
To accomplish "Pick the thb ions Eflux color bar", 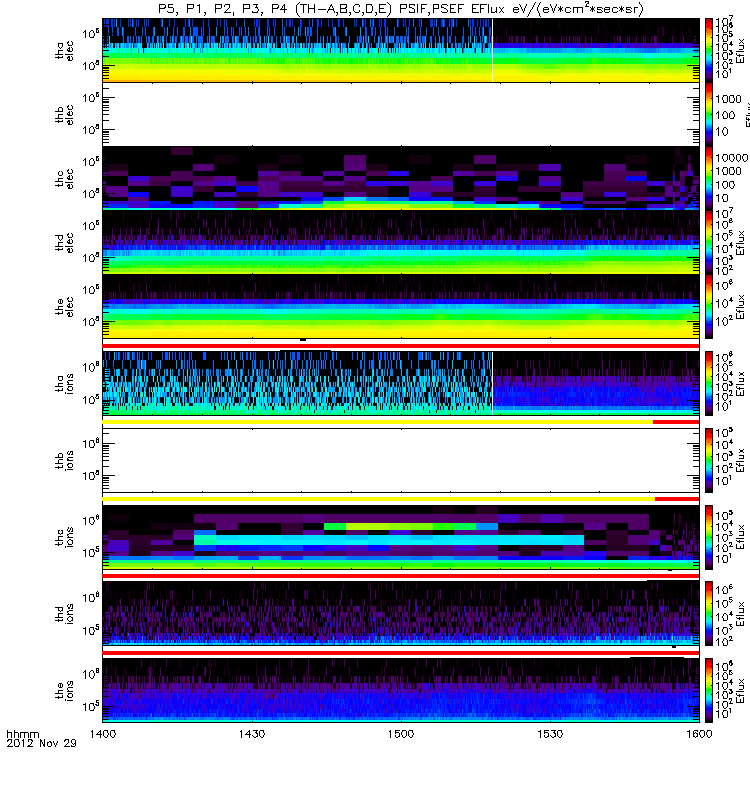I will click(709, 460).
